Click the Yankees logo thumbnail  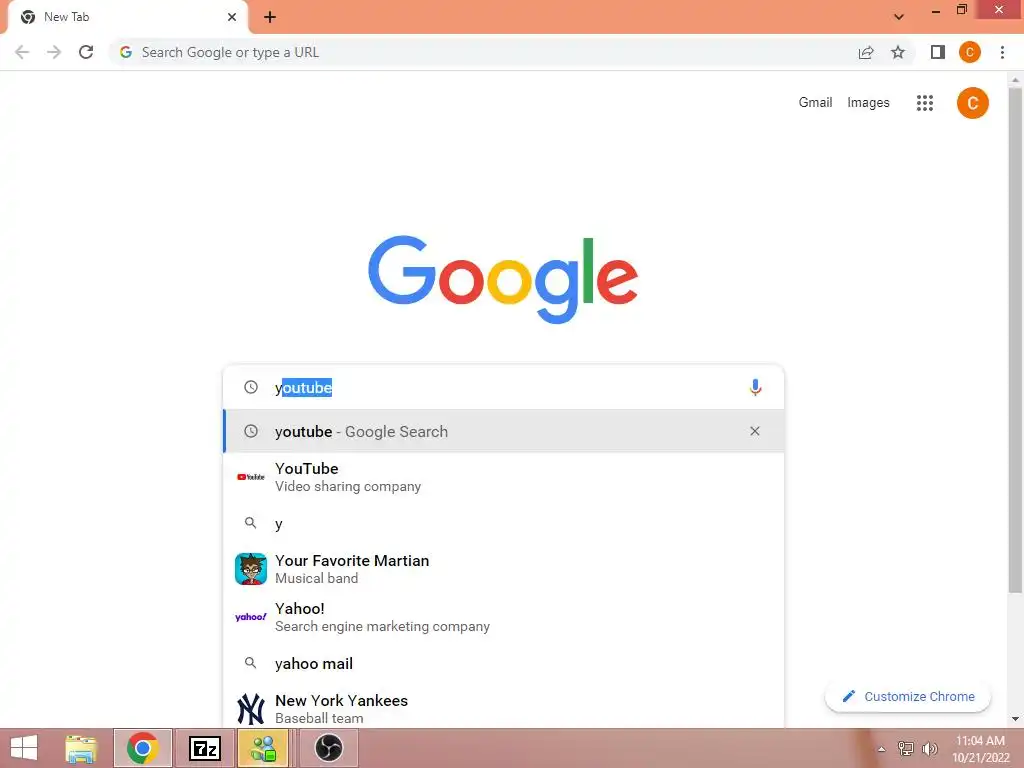(x=251, y=709)
